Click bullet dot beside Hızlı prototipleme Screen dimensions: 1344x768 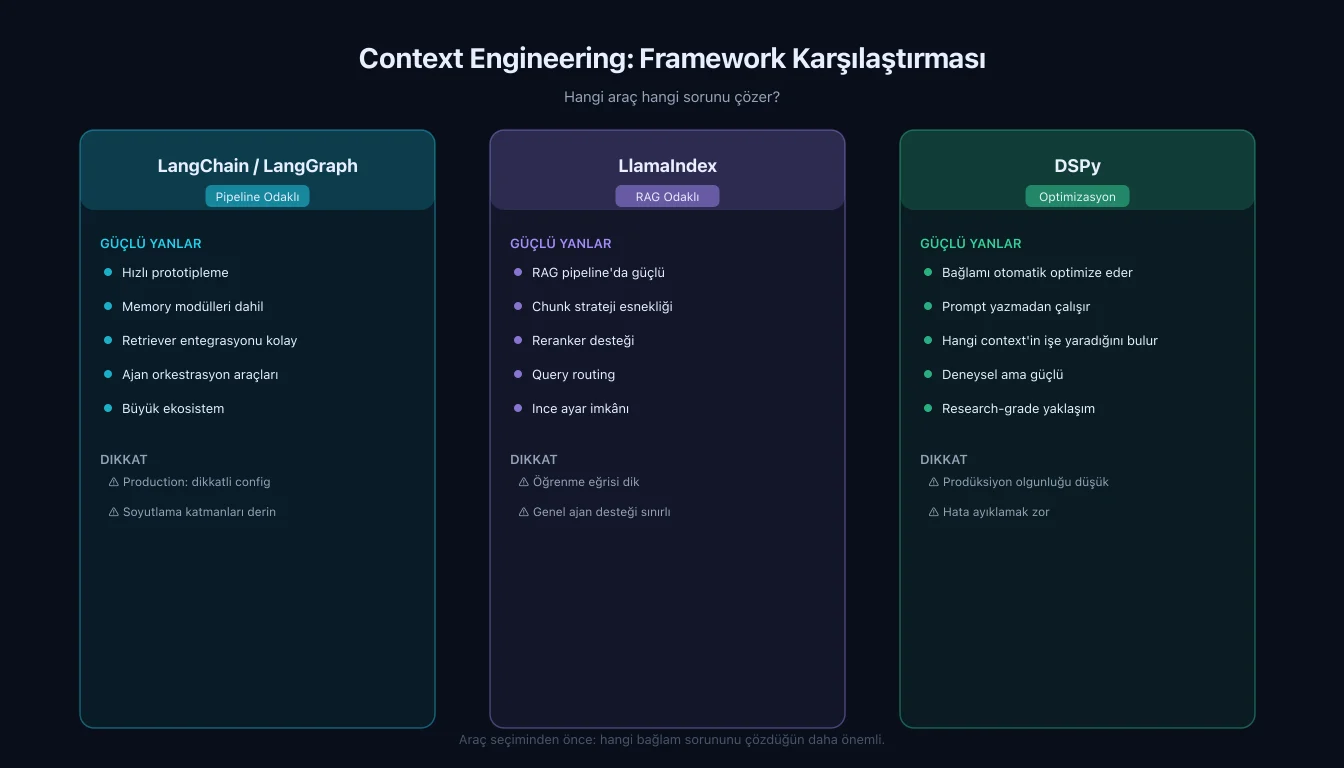(x=108, y=272)
